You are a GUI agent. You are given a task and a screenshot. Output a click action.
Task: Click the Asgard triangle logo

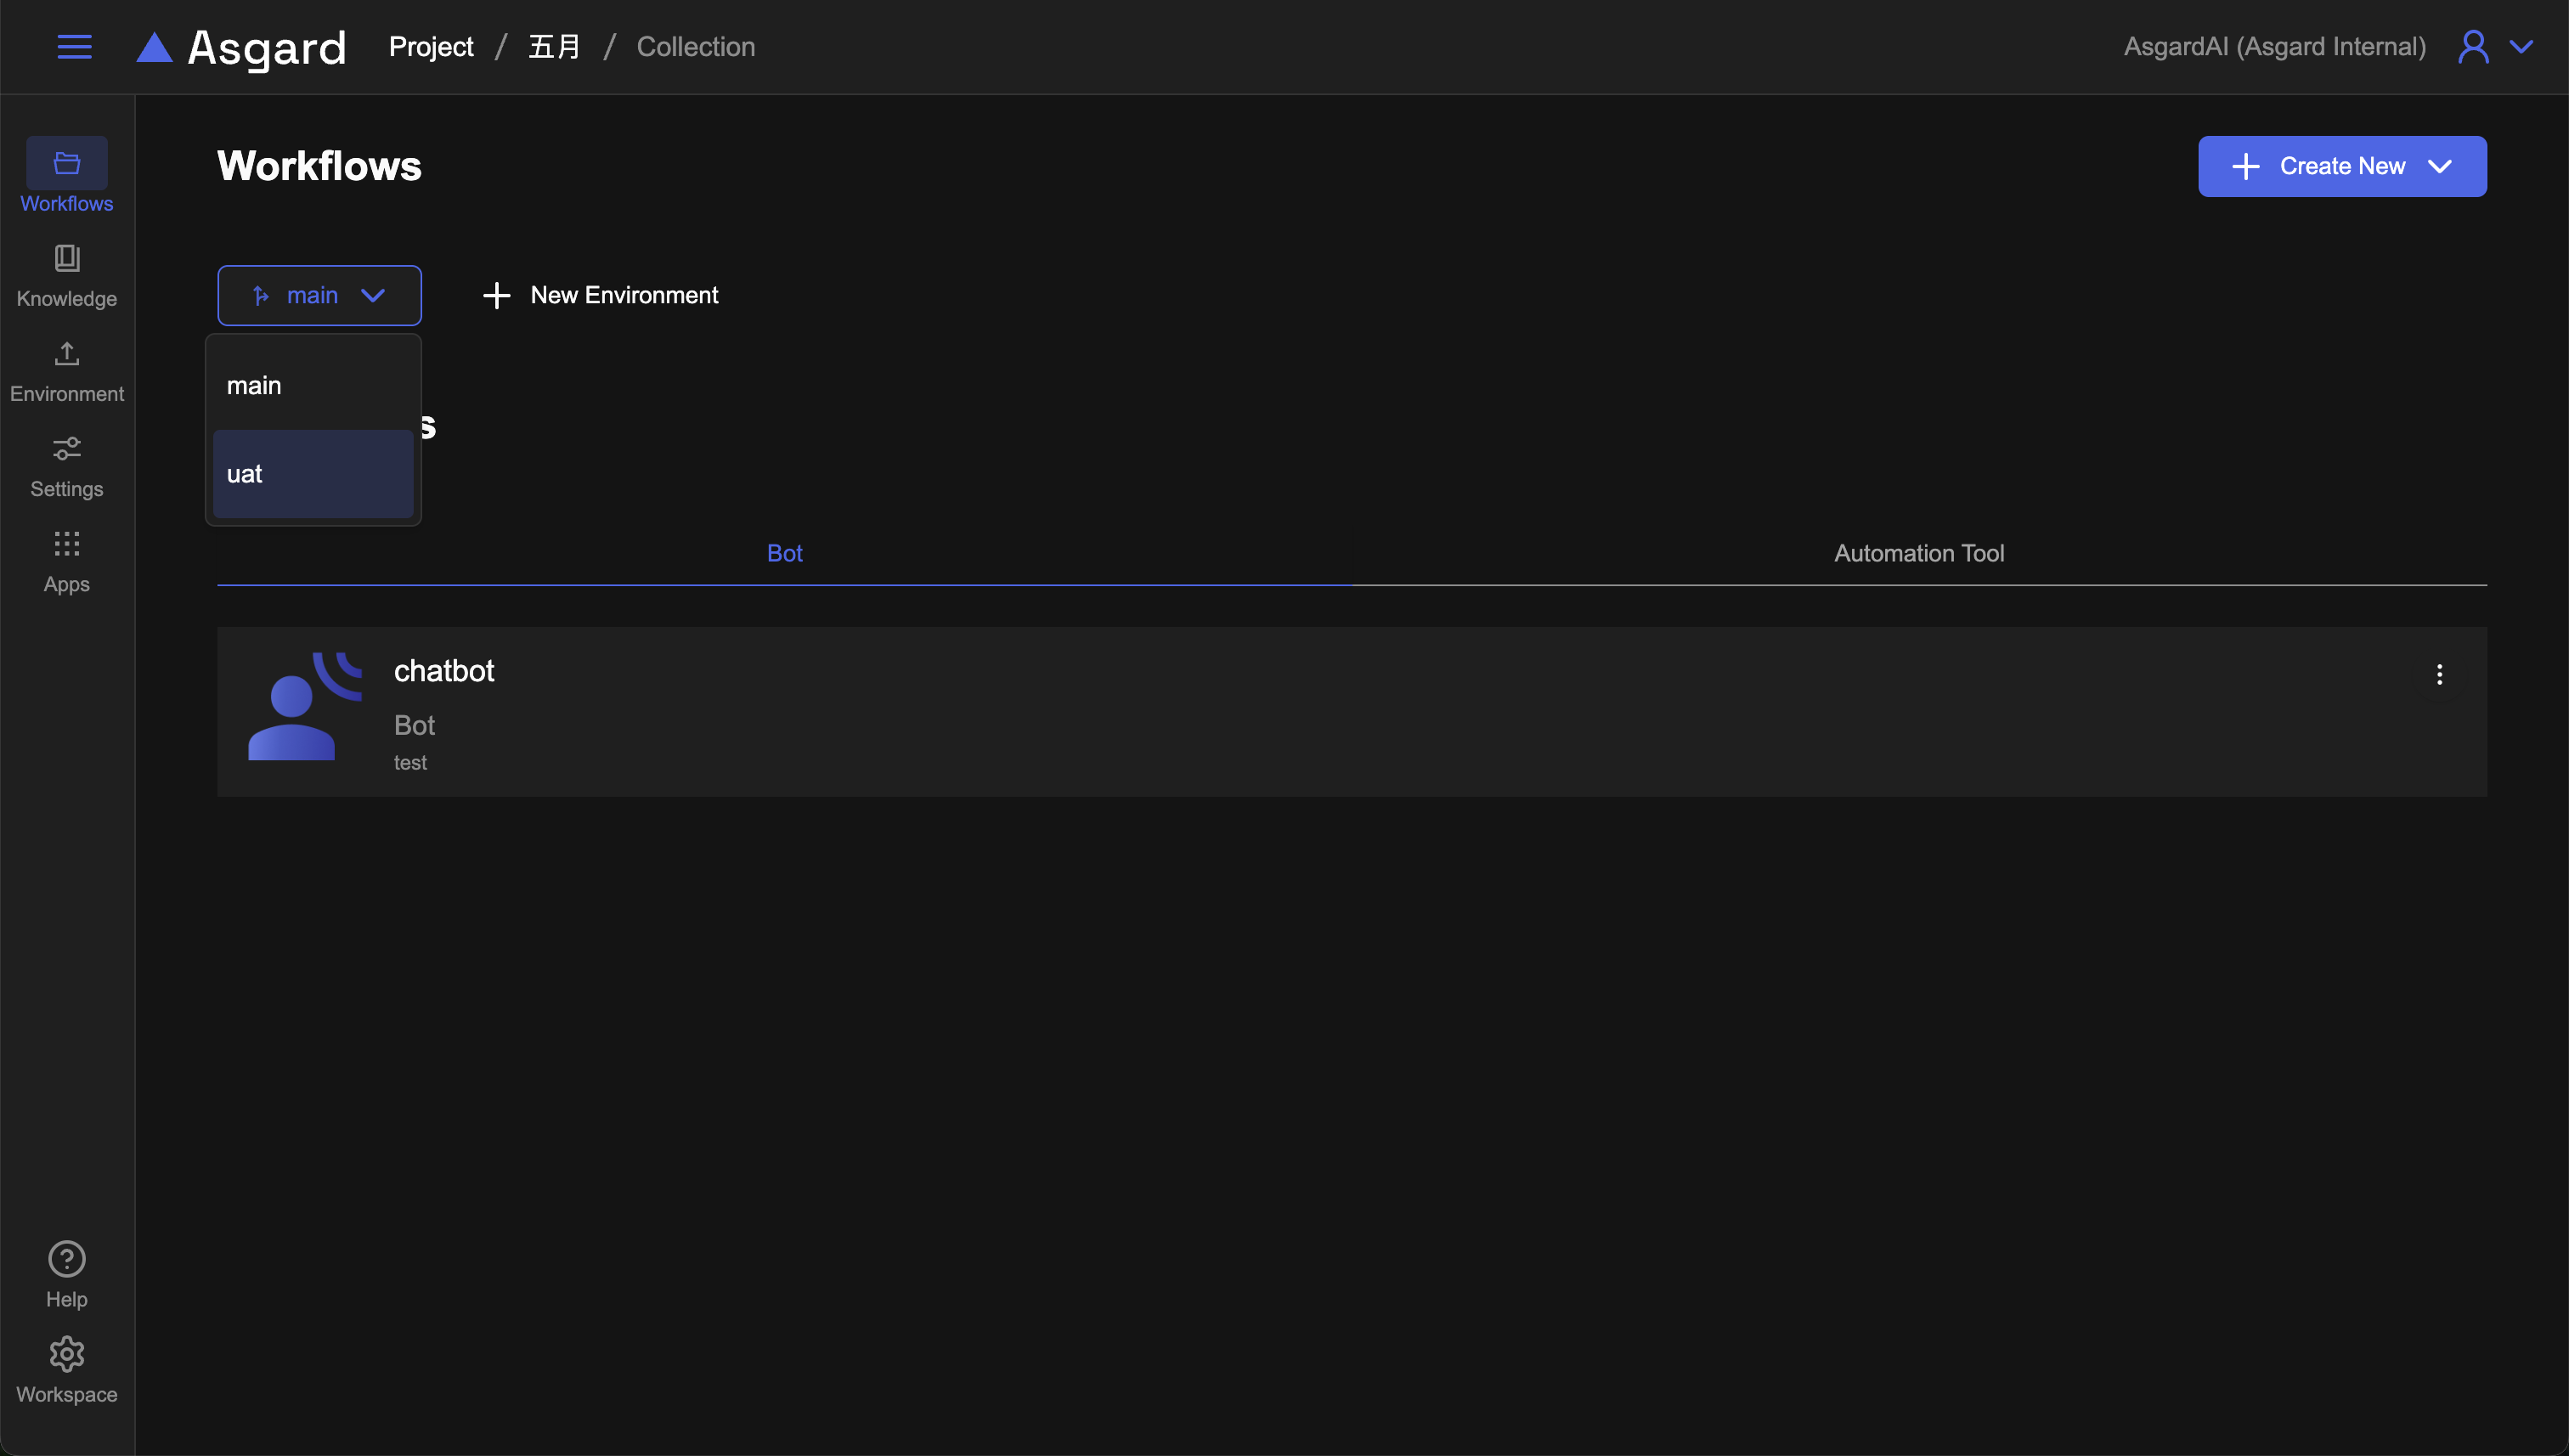point(154,47)
